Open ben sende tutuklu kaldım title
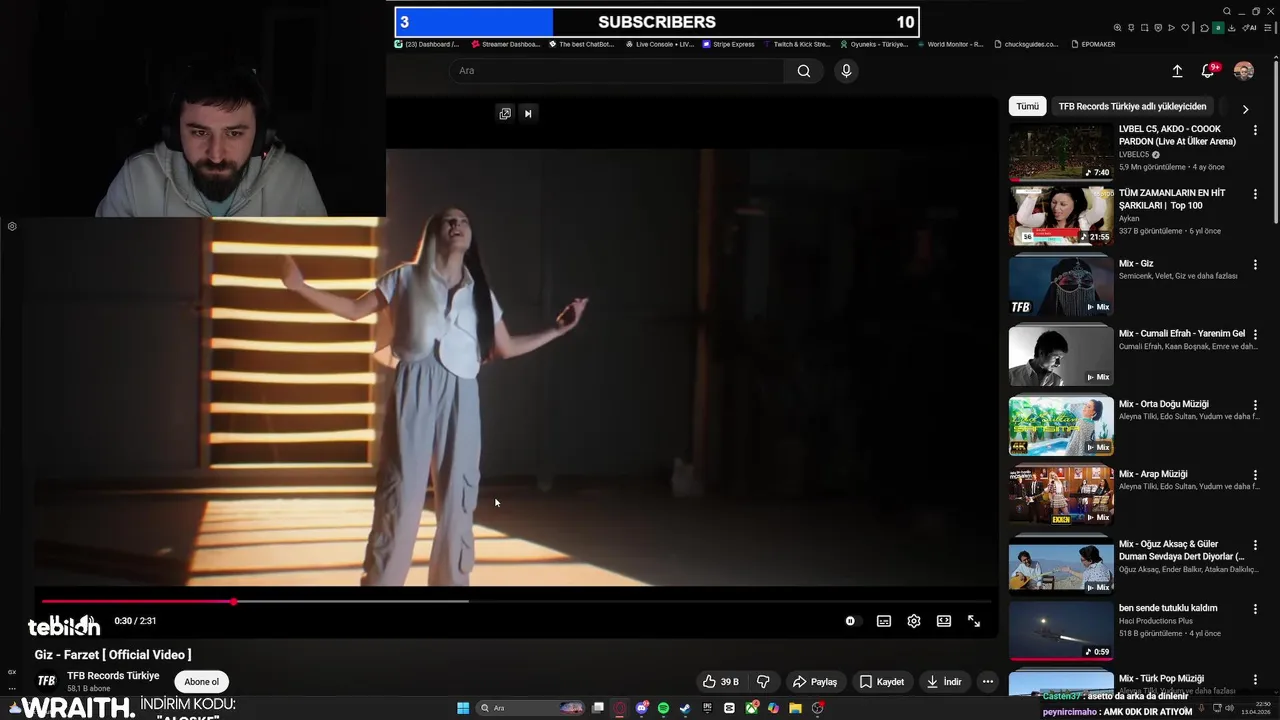 point(1168,608)
